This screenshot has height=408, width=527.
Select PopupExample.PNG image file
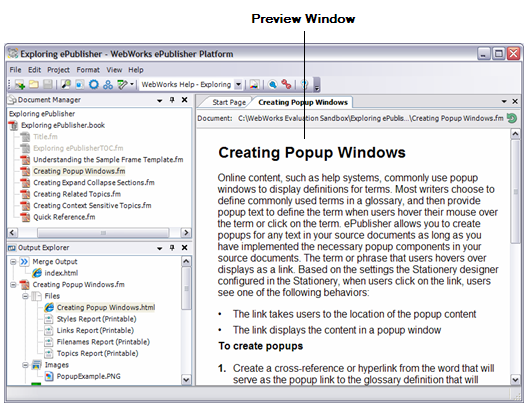88,376
